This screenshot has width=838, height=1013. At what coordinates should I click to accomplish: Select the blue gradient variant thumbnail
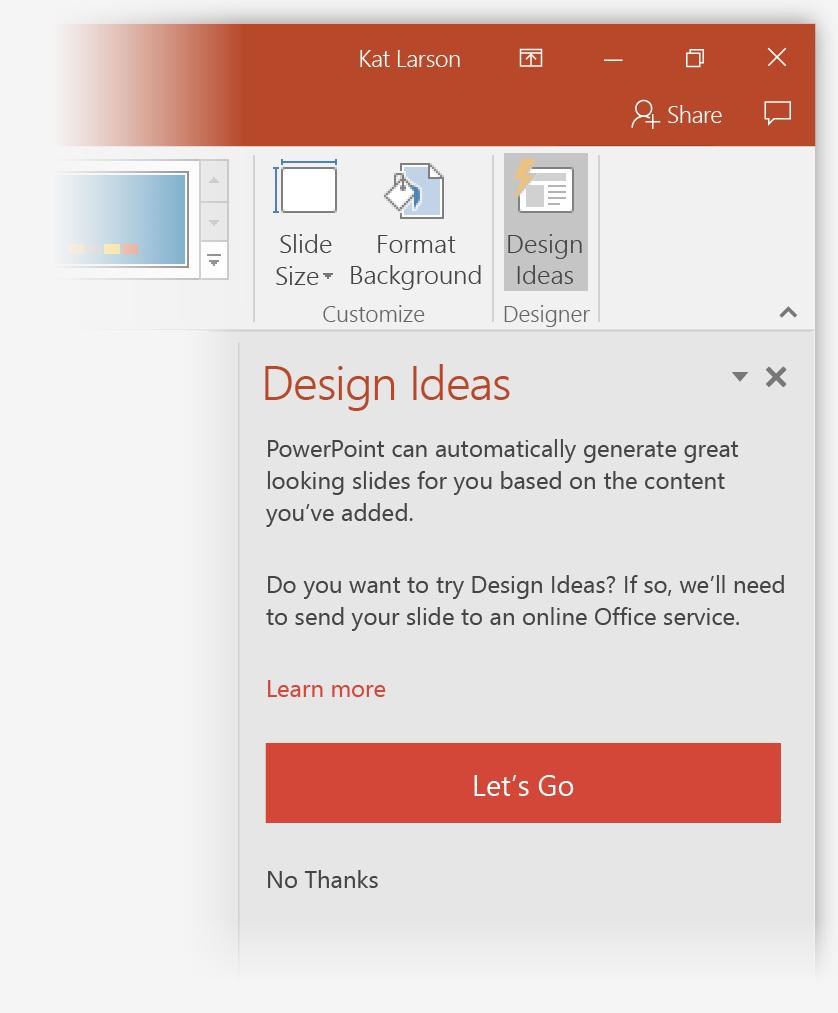(x=123, y=219)
